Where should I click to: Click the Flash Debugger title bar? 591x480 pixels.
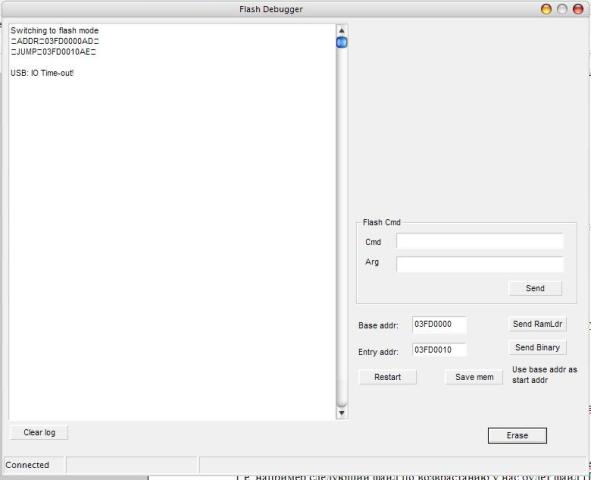pos(271,9)
